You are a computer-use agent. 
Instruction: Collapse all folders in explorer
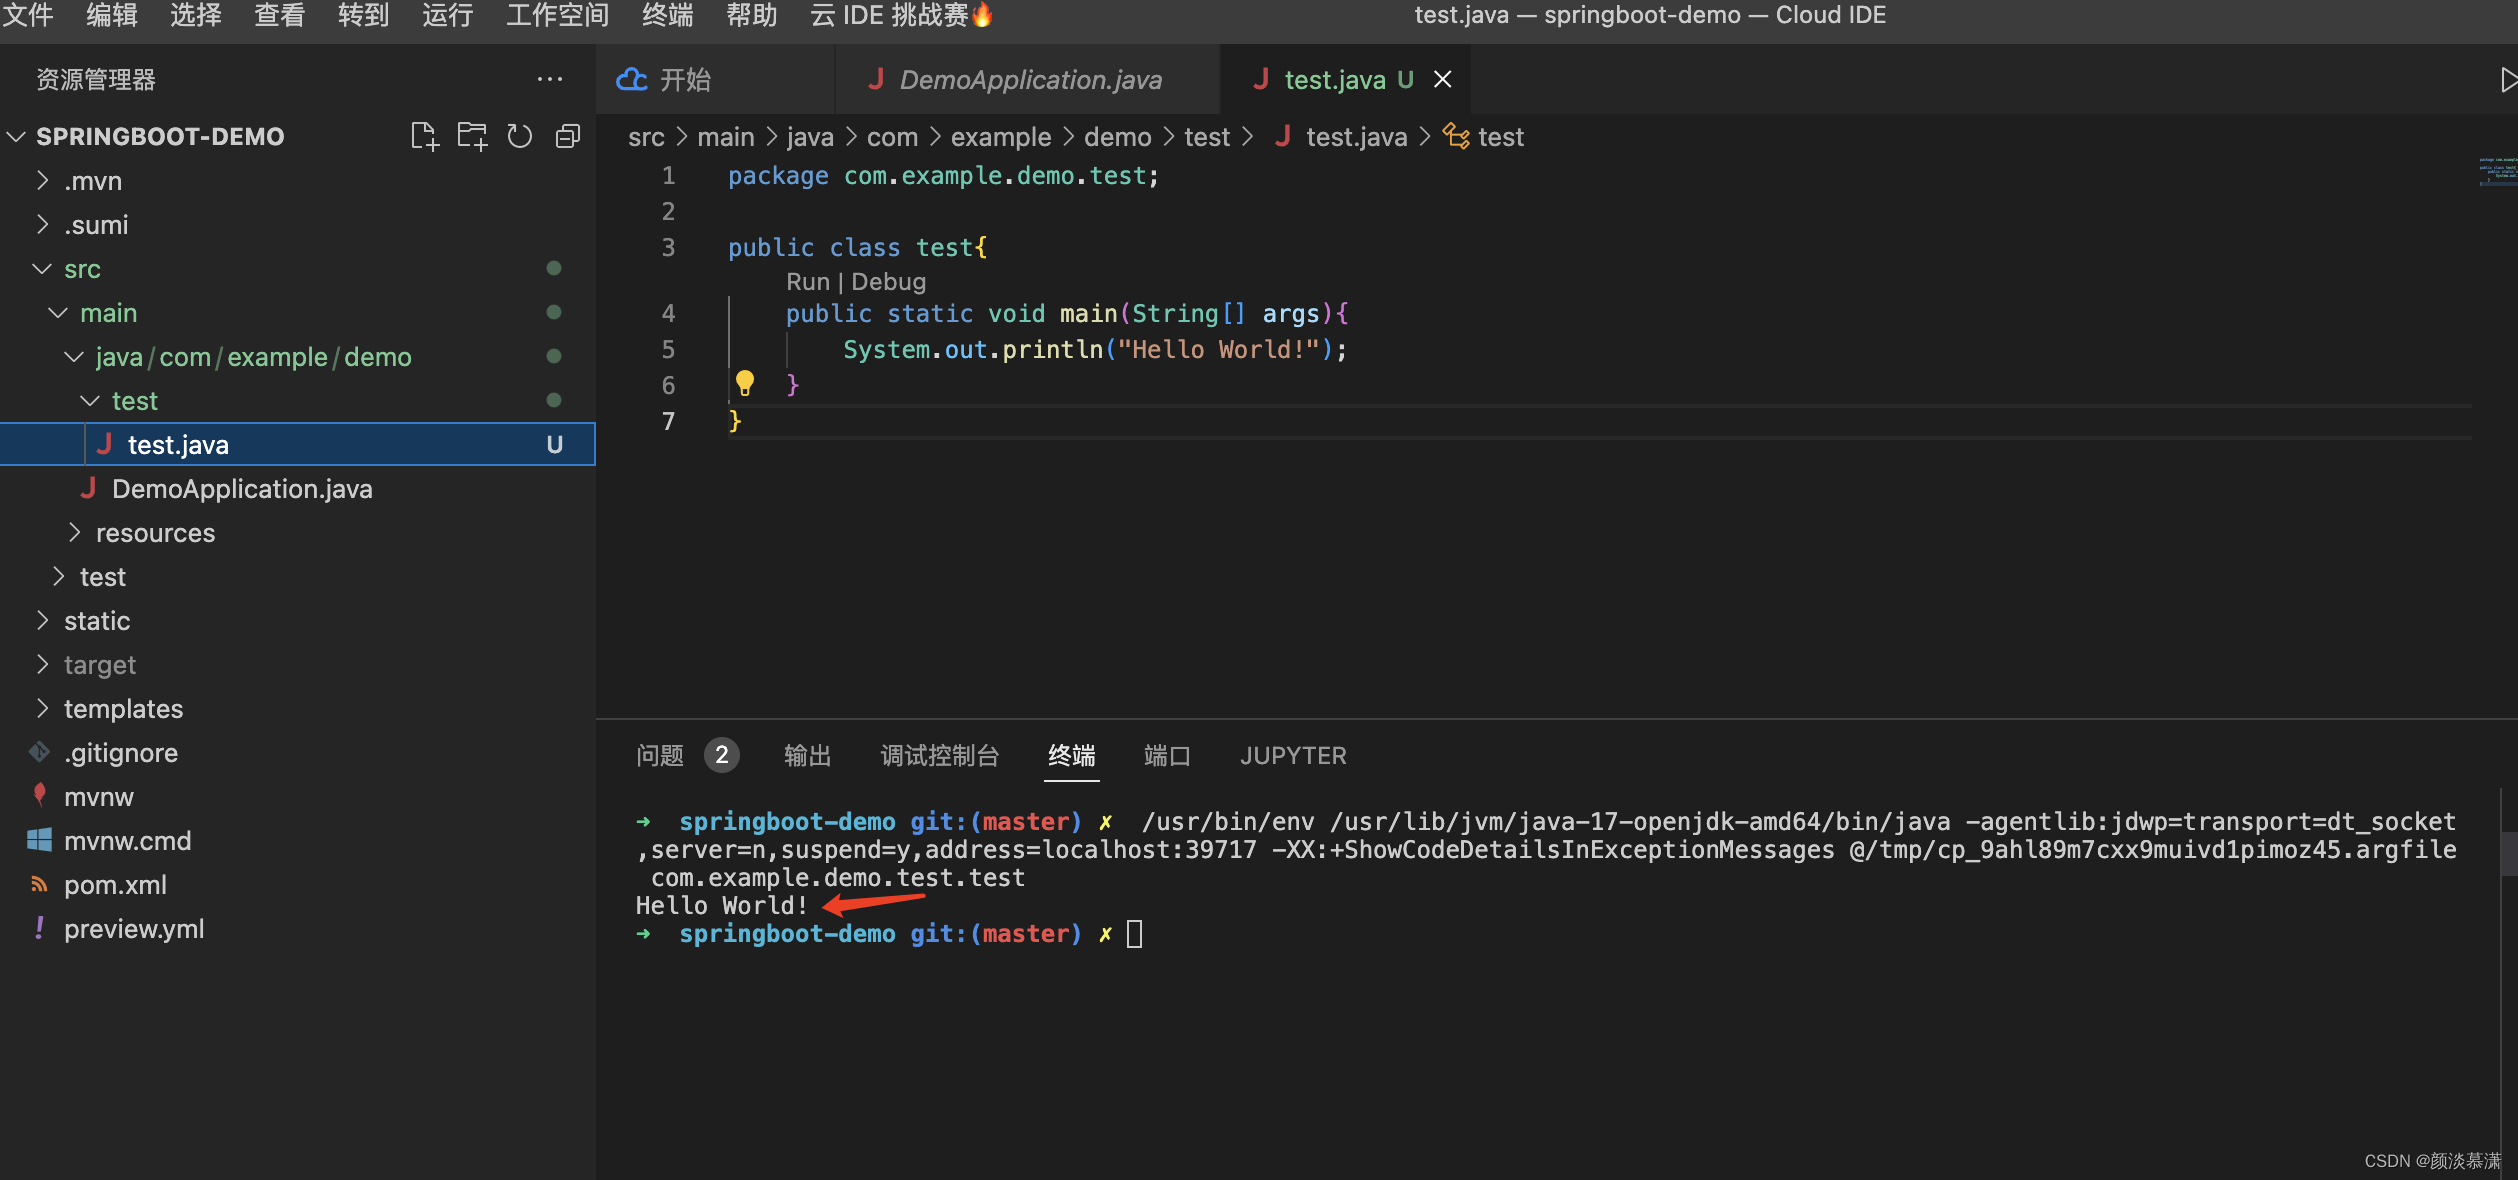click(567, 136)
